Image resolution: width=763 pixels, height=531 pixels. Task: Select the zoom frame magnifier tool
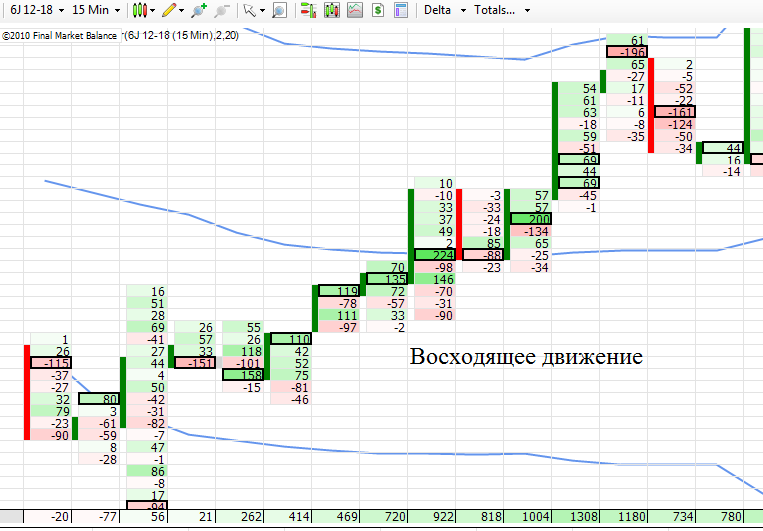pos(279,10)
